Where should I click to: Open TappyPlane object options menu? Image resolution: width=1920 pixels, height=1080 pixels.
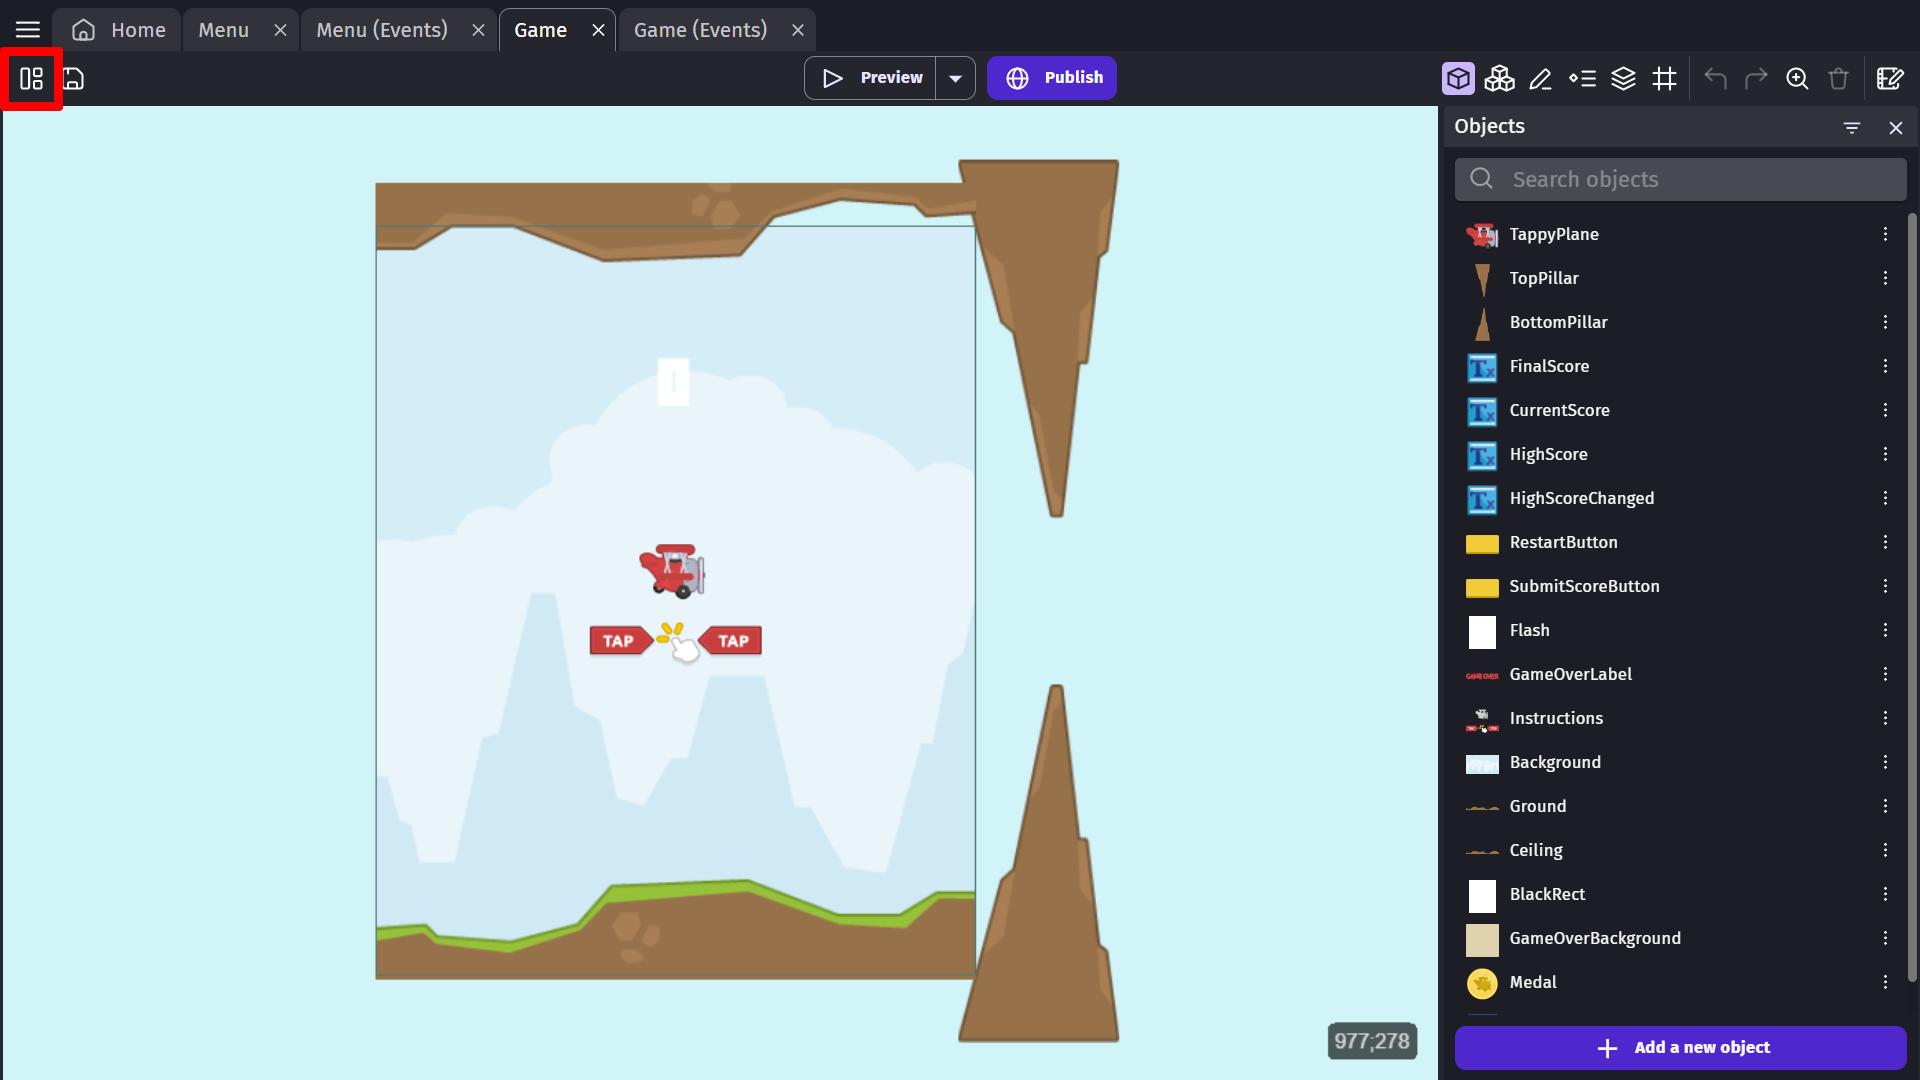point(1885,234)
